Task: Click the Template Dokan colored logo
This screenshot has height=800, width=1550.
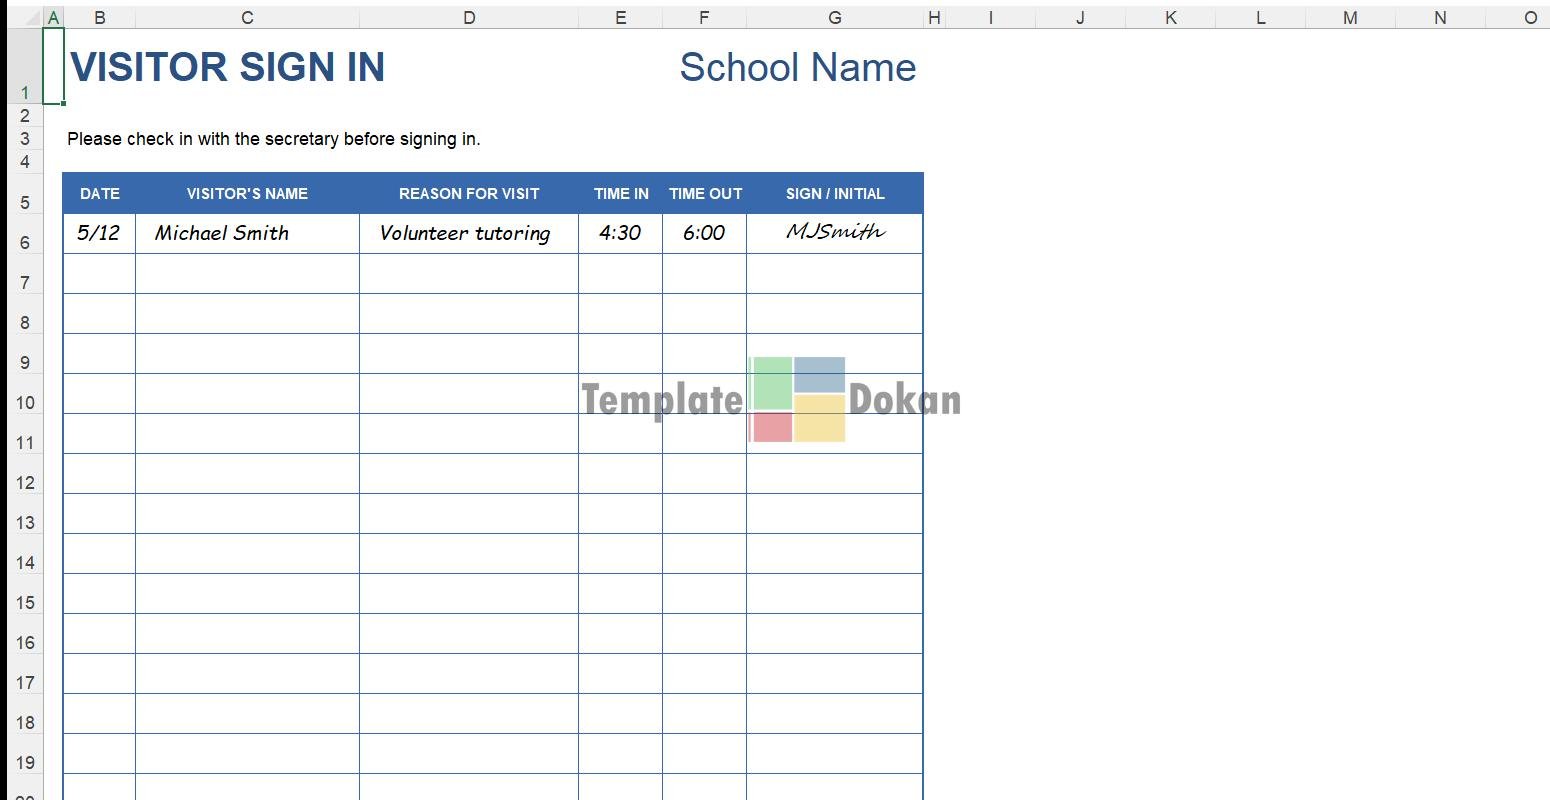Action: (798, 399)
